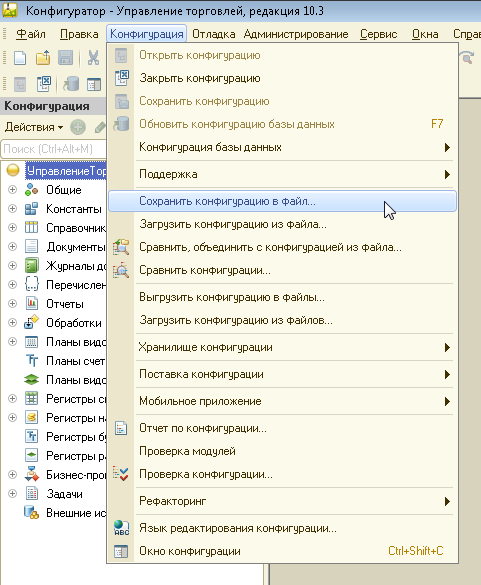Expand the Обработки tree node
This screenshot has height=585, width=481.
tap(12, 322)
